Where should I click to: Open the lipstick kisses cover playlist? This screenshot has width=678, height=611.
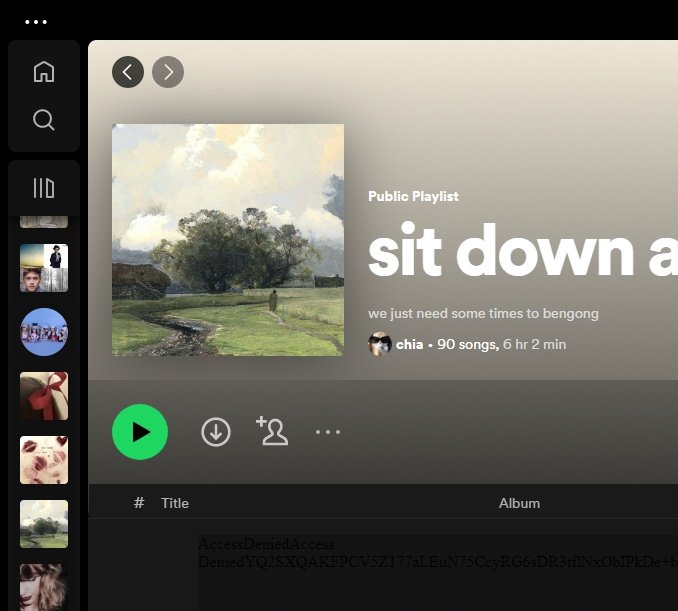point(44,460)
